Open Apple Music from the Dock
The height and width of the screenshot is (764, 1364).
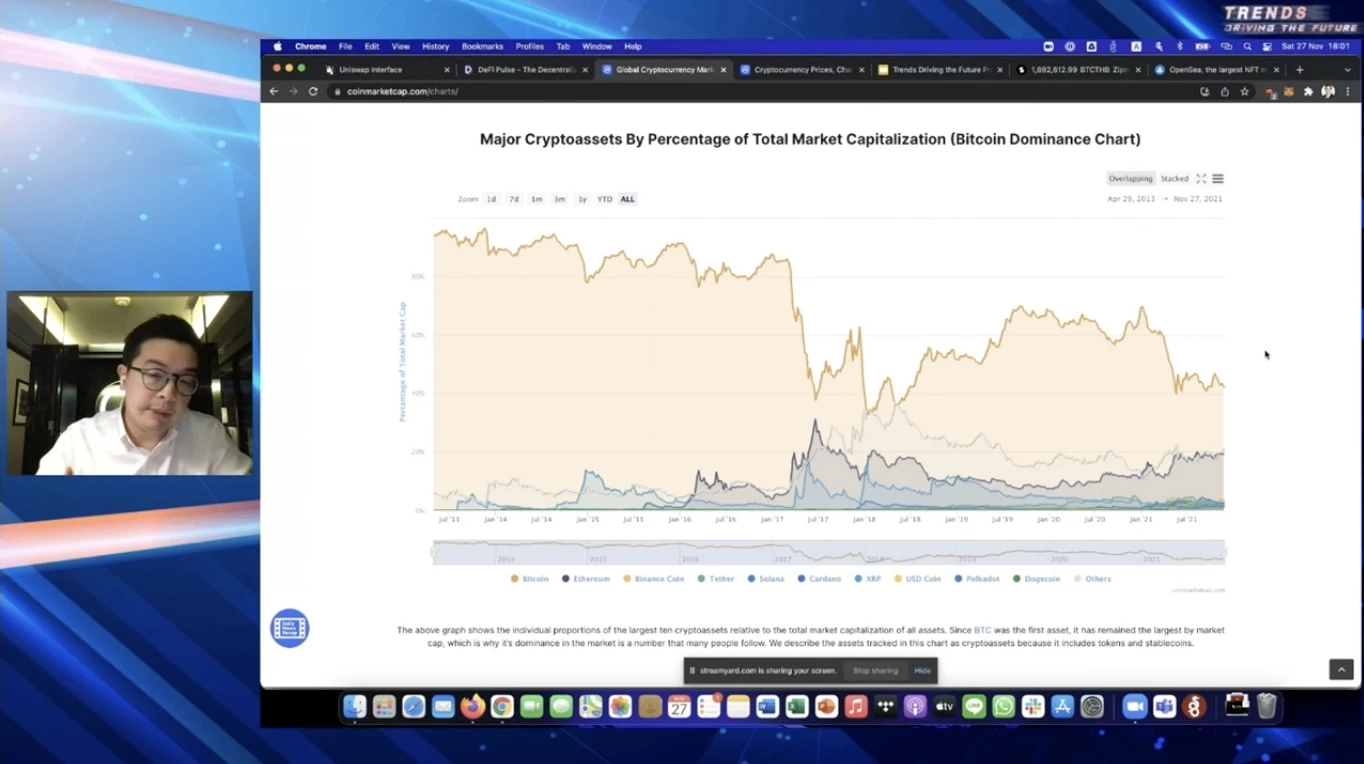[855, 706]
